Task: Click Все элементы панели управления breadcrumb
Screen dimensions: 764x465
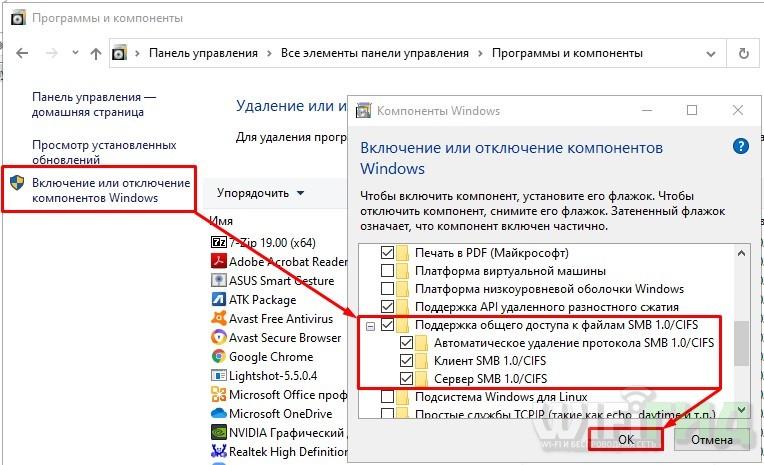Action: 375,53
